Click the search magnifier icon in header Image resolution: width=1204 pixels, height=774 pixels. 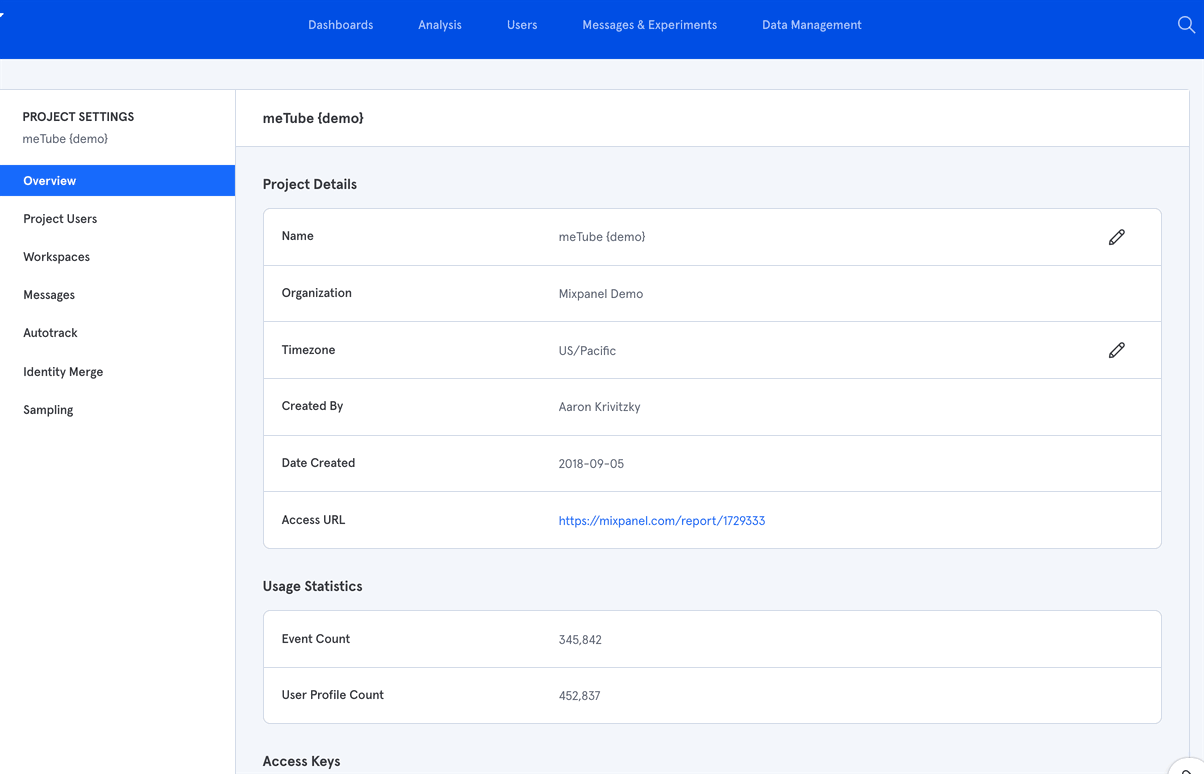tap(1186, 25)
